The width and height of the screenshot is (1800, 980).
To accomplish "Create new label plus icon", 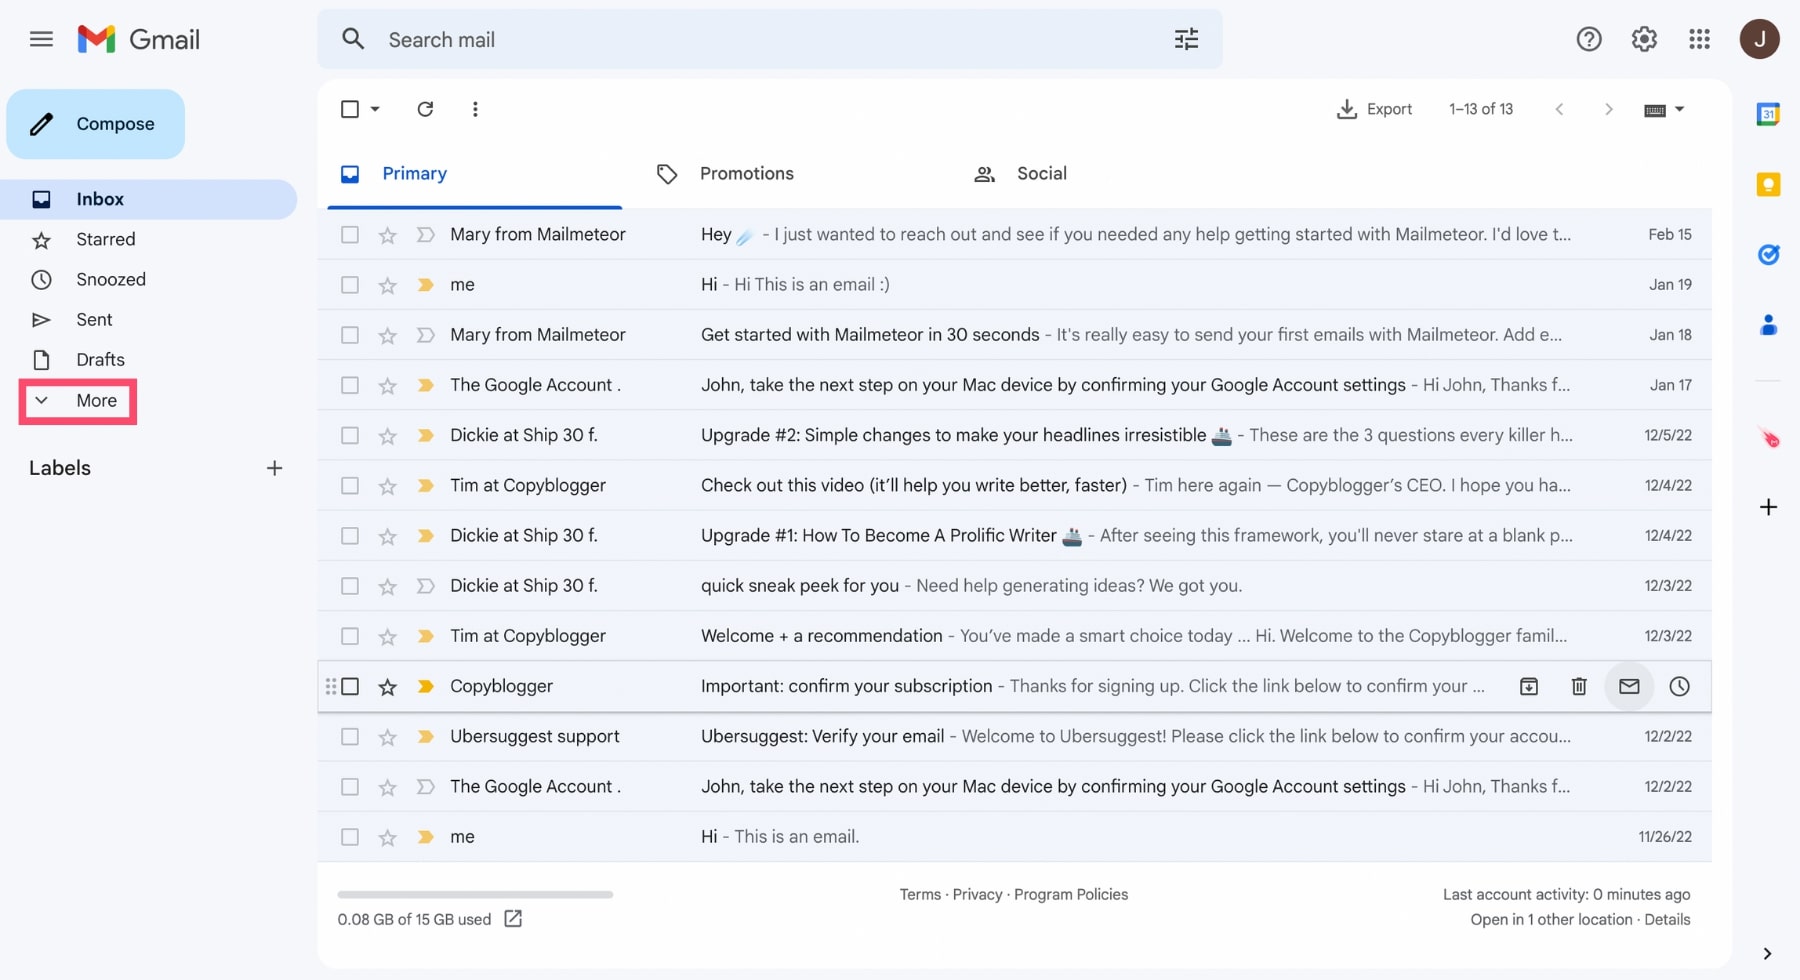I will point(274,468).
